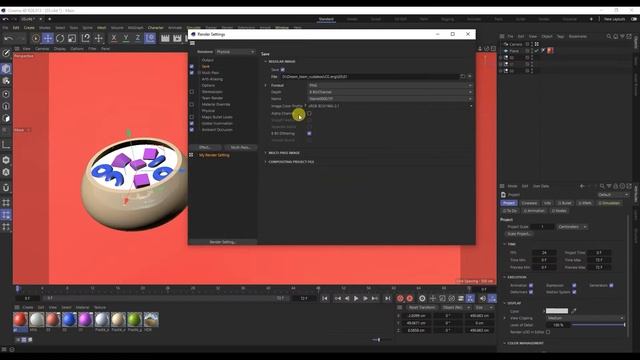
Task: Select the Model mode cube icon in left sidebar
Action: point(6,69)
